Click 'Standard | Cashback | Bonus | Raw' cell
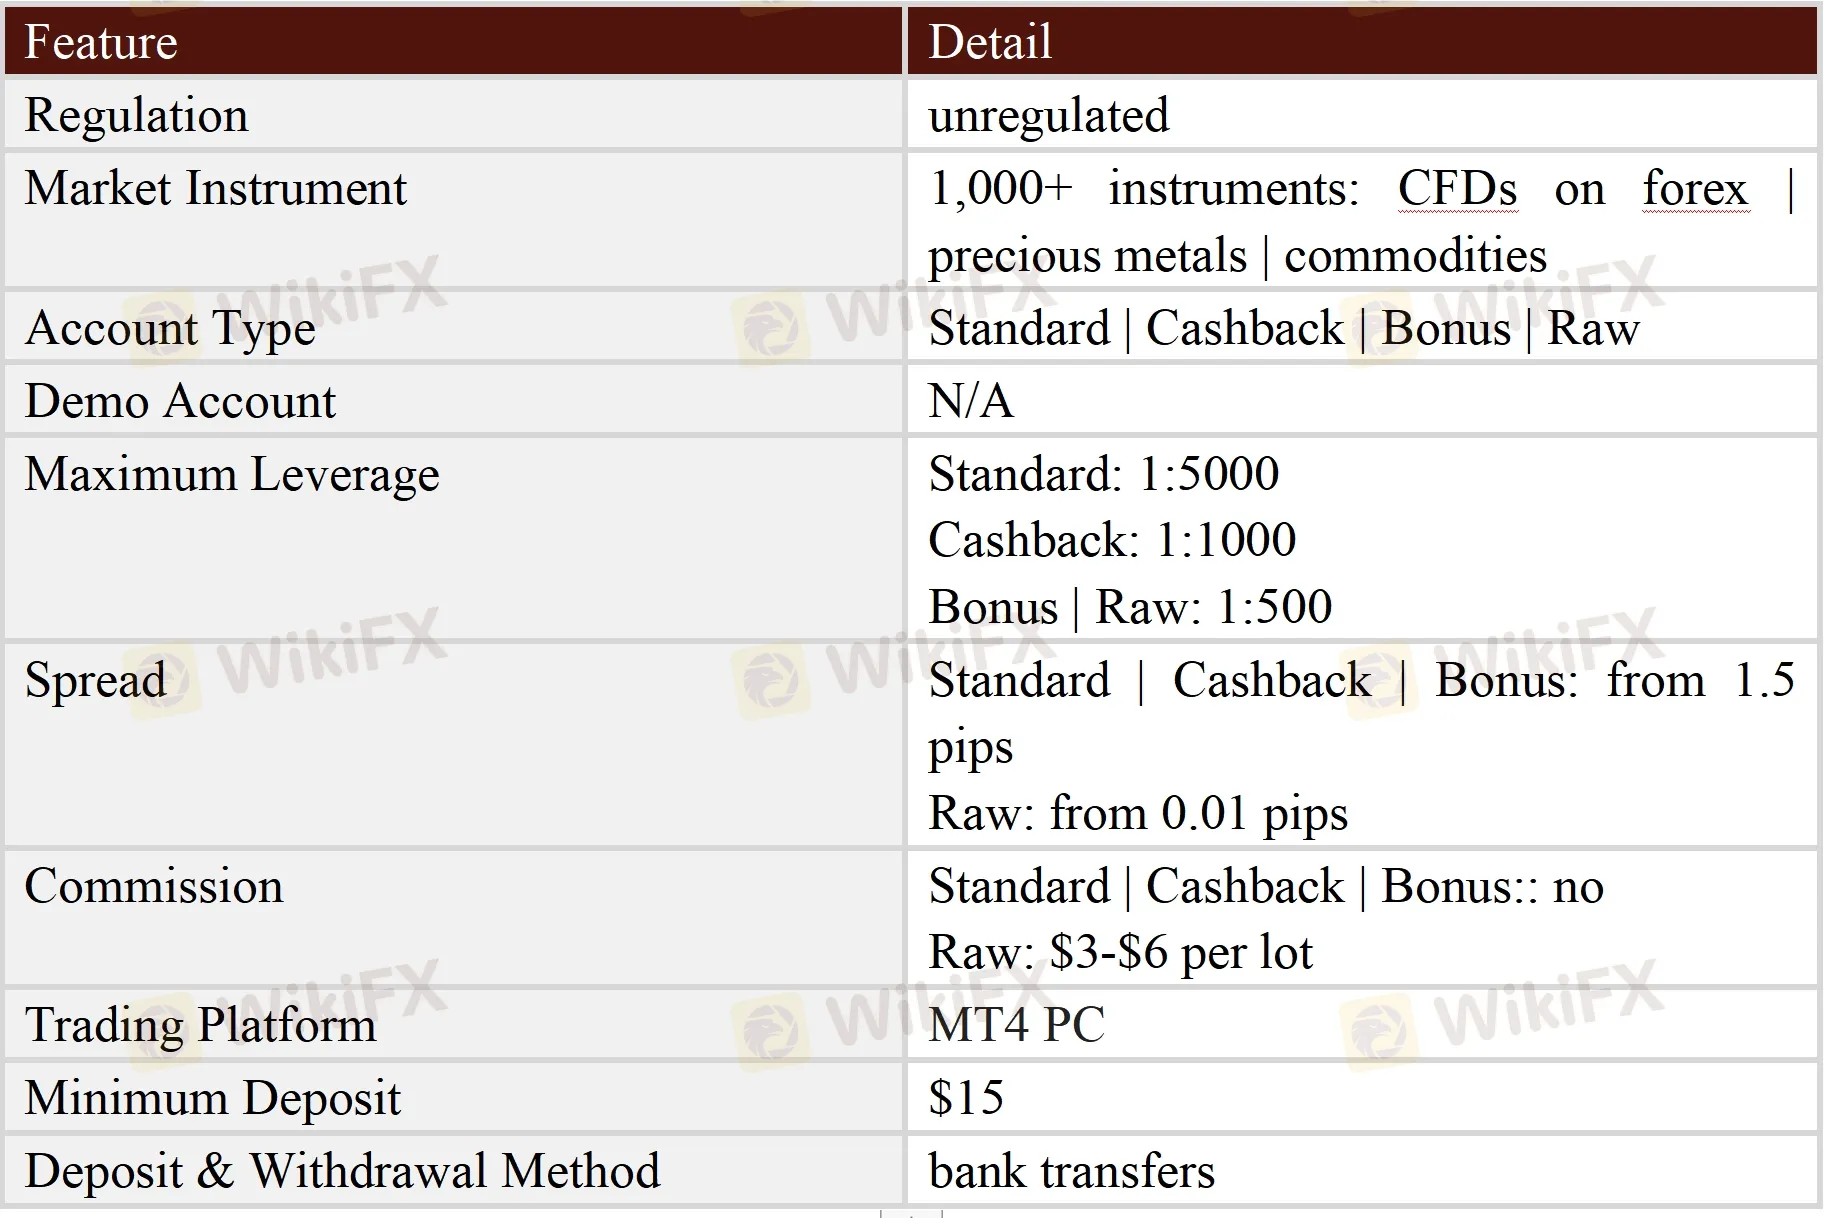This screenshot has width=1824, height=1218. click(1283, 329)
